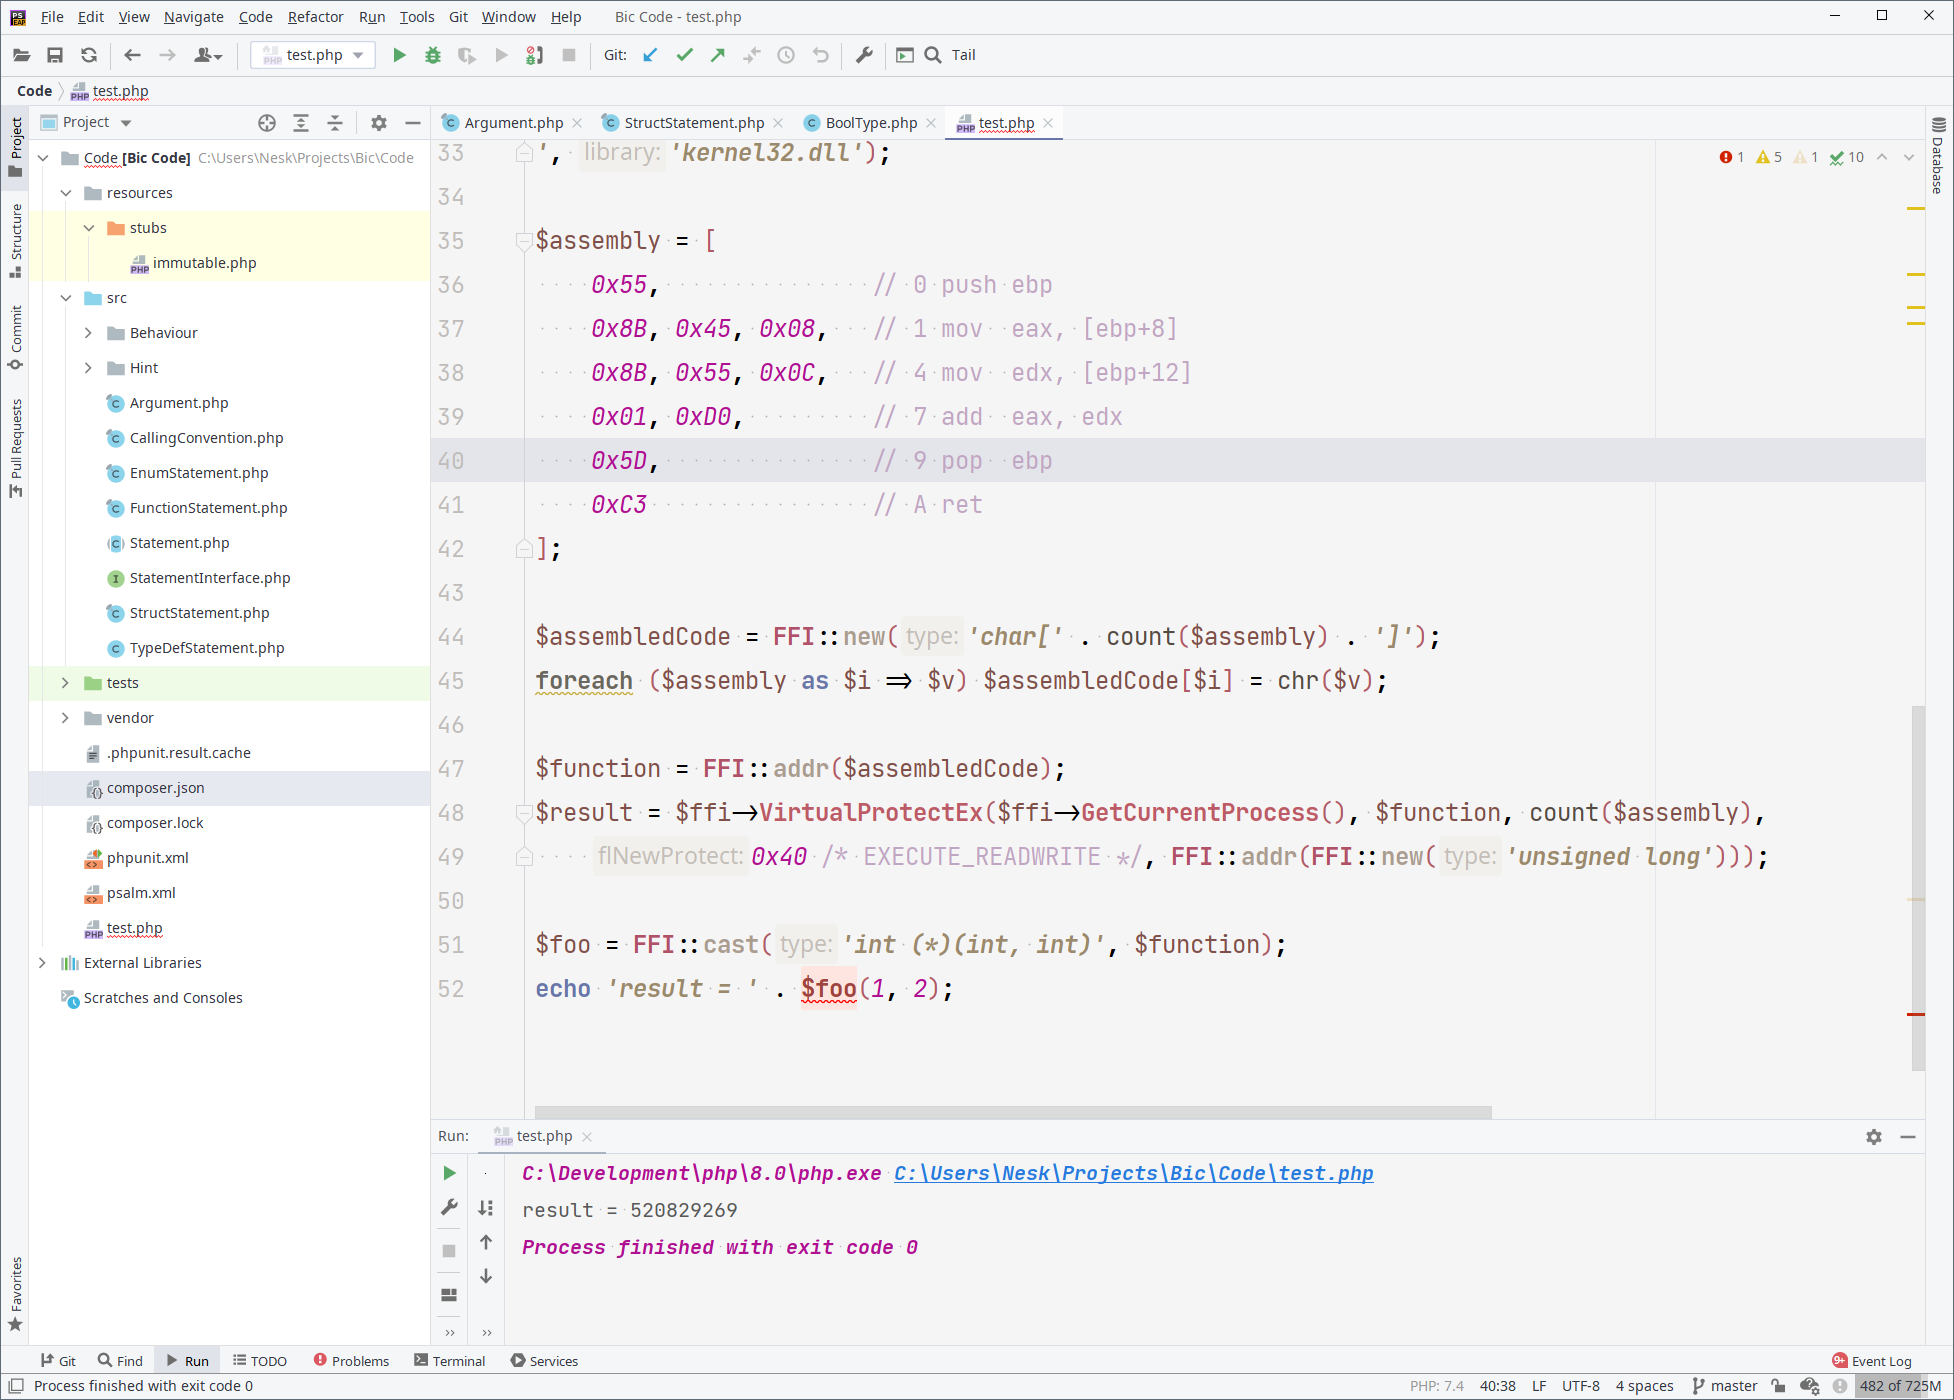Image resolution: width=1954 pixels, height=1400 pixels.
Task: Toggle the Structure tool window sidebar button
Action: pyautogui.click(x=15, y=240)
